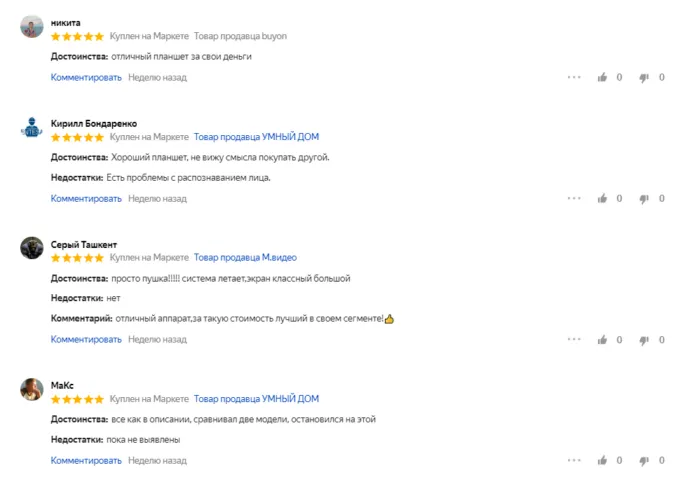
Task: Click Комментировать under МаКс's review
Action: [x=86, y=460]
